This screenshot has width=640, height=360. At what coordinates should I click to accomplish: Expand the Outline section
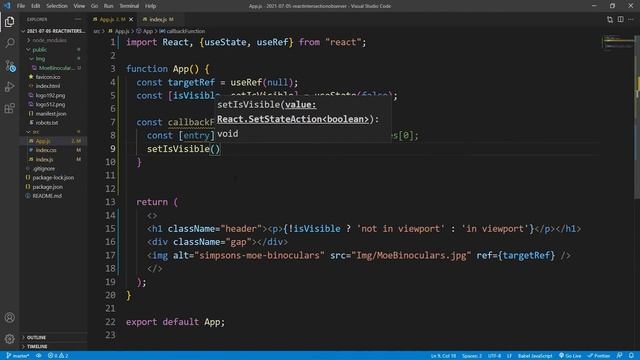click(53, 338)
